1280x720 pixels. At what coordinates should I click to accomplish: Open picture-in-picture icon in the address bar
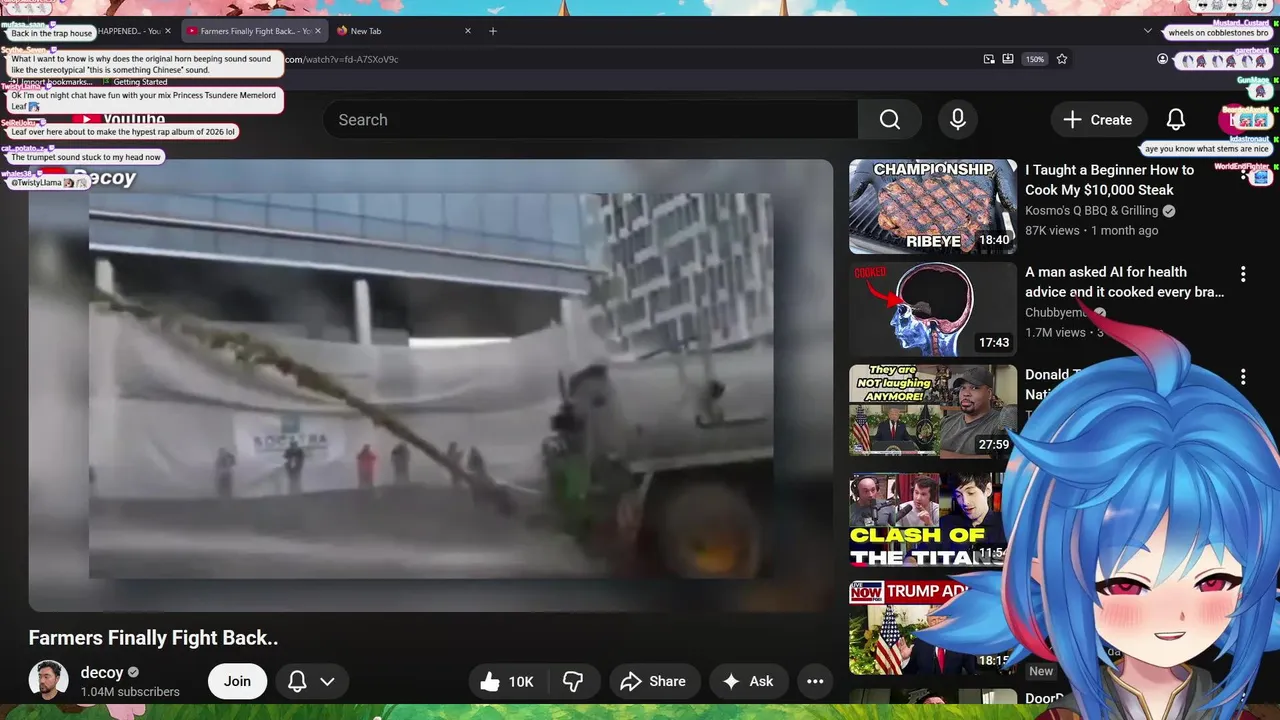(x=989, y=59)
